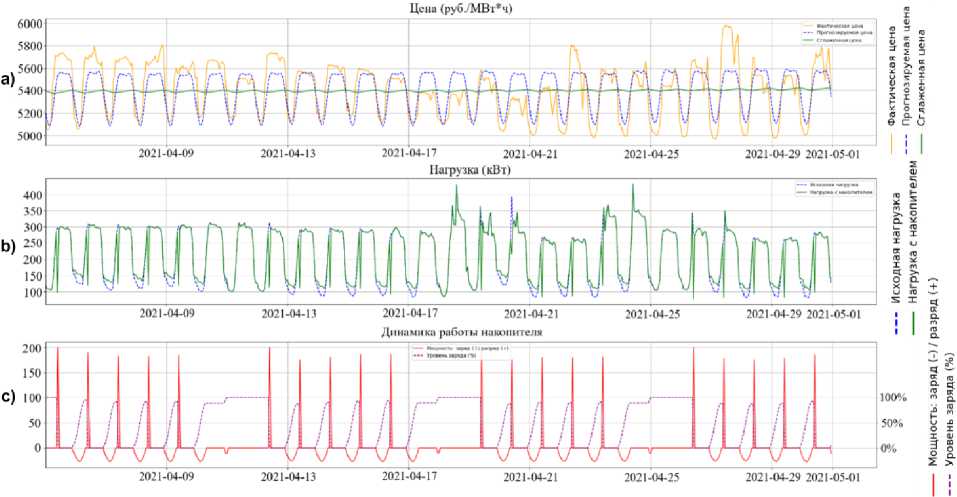Viewport: 957px width, 497px height.
Task: Click date '2021-04-17' under storage chart
Action: tap(409, 477)
